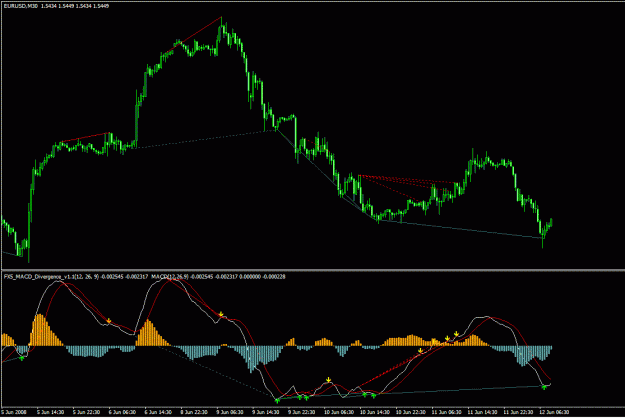Click yellow down arrow near 6 Jun 06:30
Image resolution: width=625 pixels, height=418 pixels.
(x=109, y=320)
